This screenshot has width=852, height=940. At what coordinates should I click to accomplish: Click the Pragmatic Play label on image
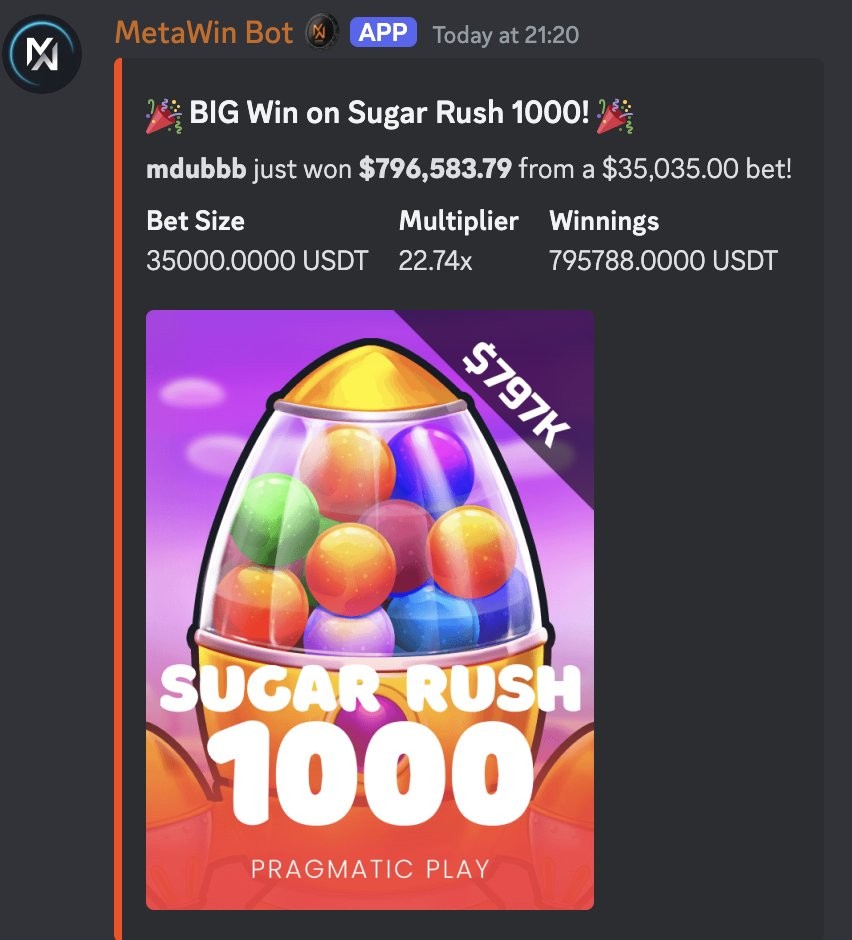(x=370, y=869)
